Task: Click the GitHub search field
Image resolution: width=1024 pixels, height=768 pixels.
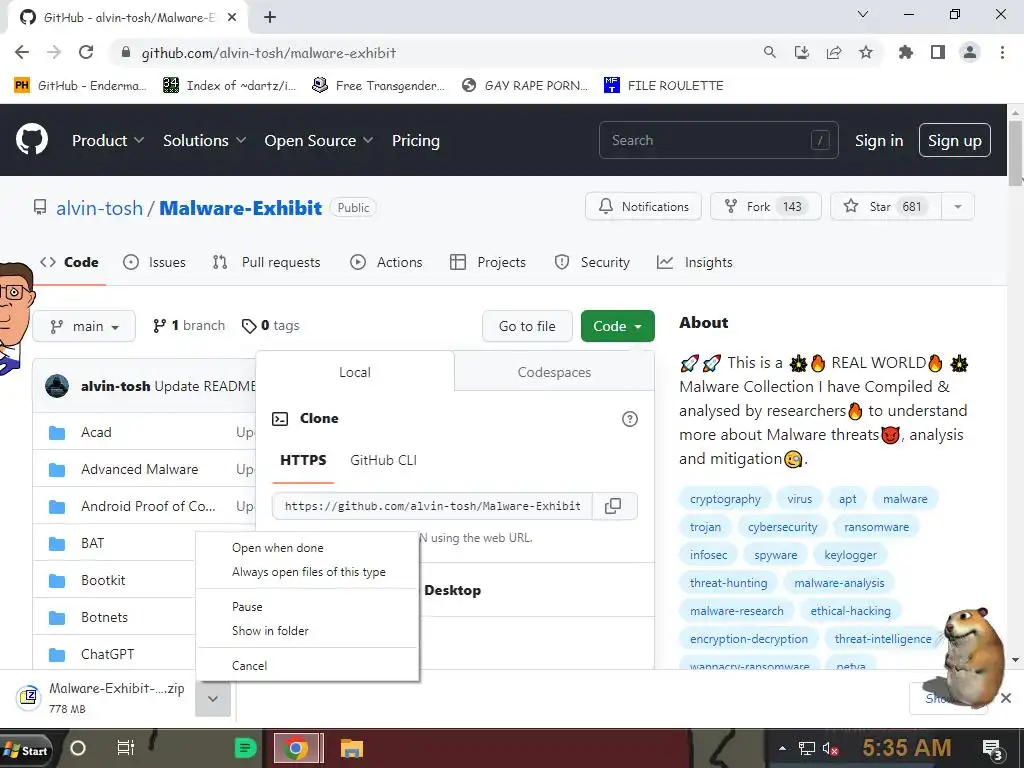Action: pos(718,140)
